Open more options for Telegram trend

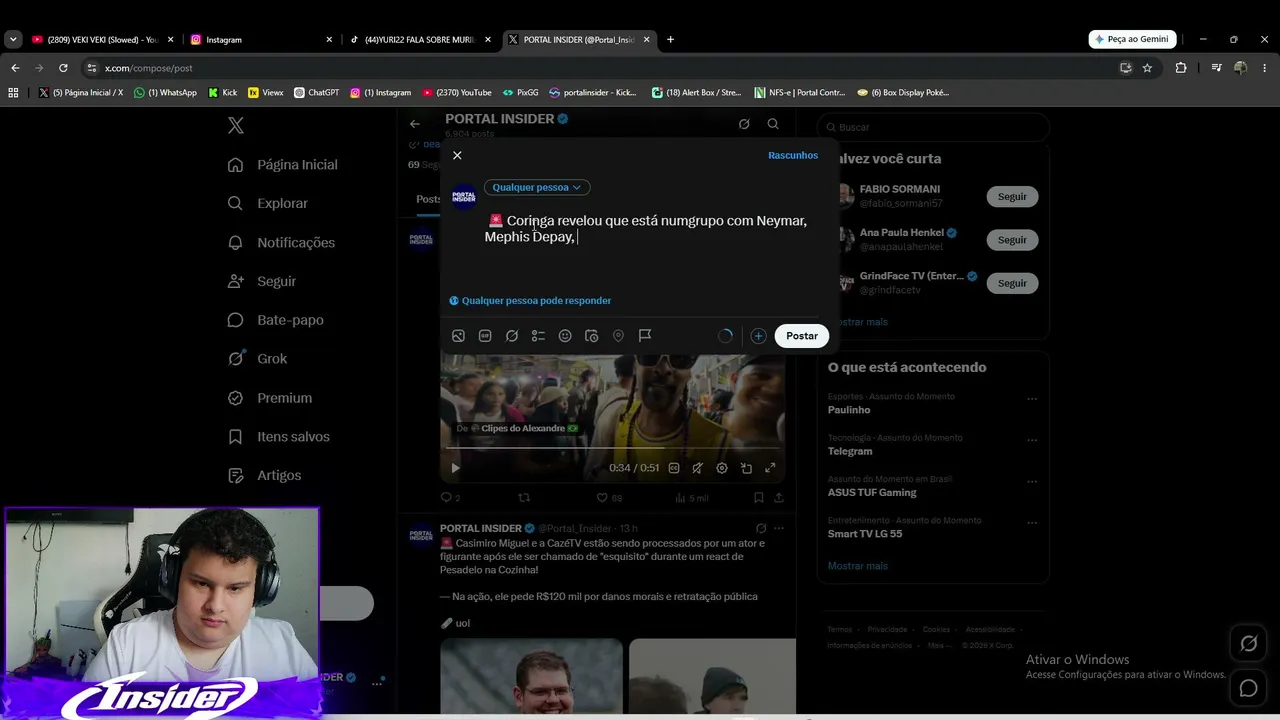(x=1032, y=440)
